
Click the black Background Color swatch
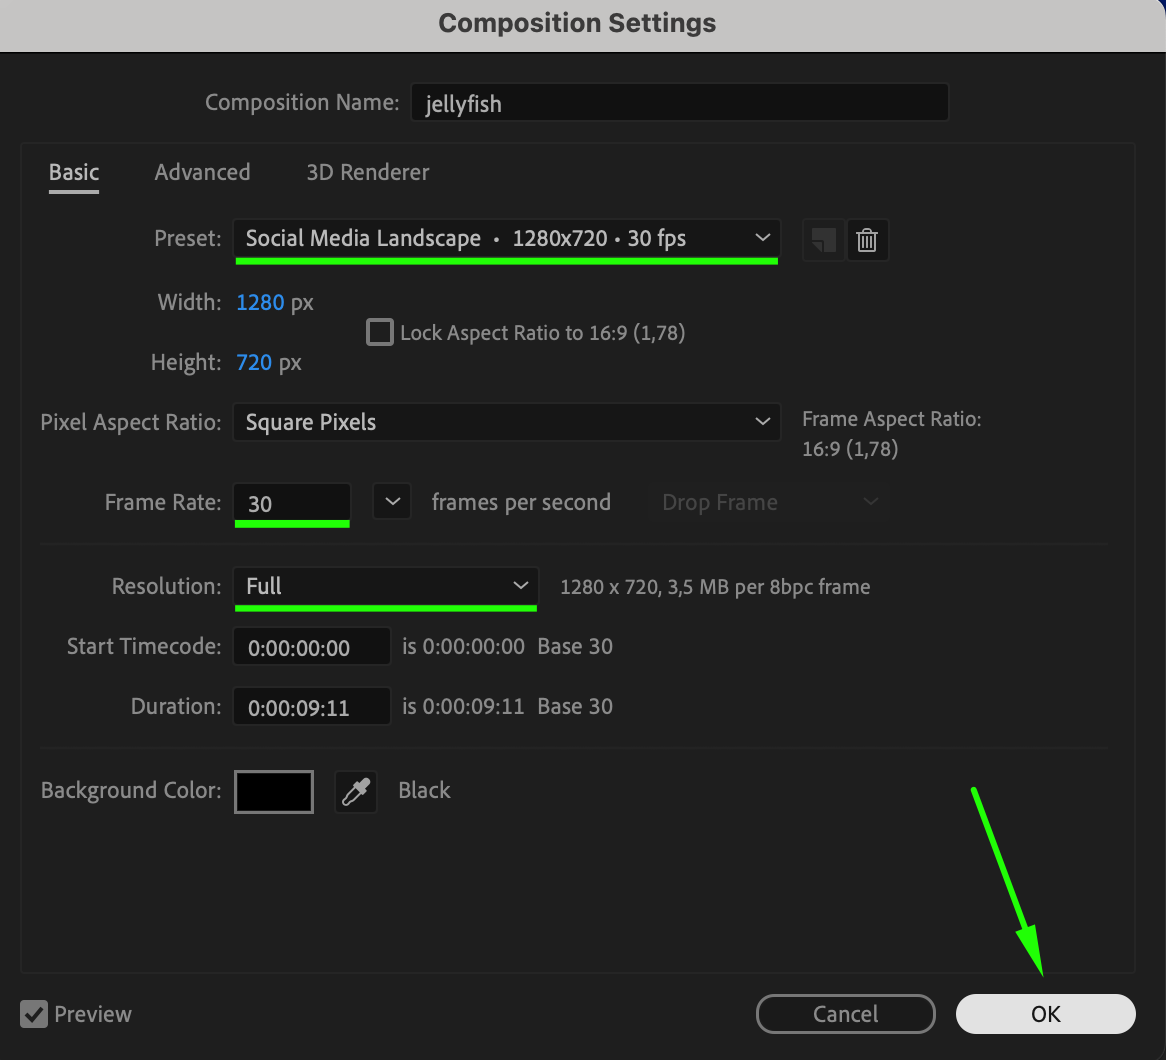coord(274,792)
